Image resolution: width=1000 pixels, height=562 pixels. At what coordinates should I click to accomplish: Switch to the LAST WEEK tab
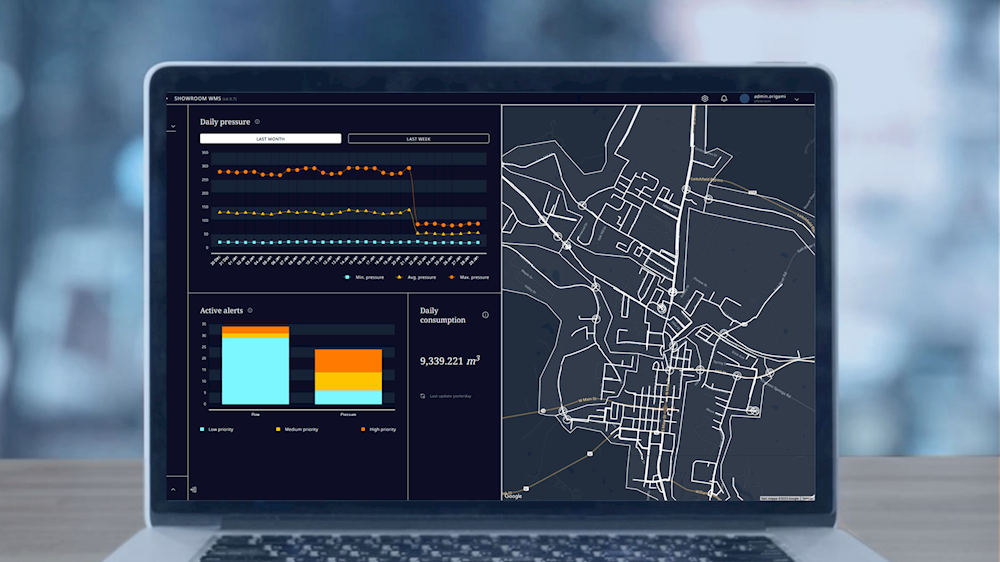coord(418,139)
